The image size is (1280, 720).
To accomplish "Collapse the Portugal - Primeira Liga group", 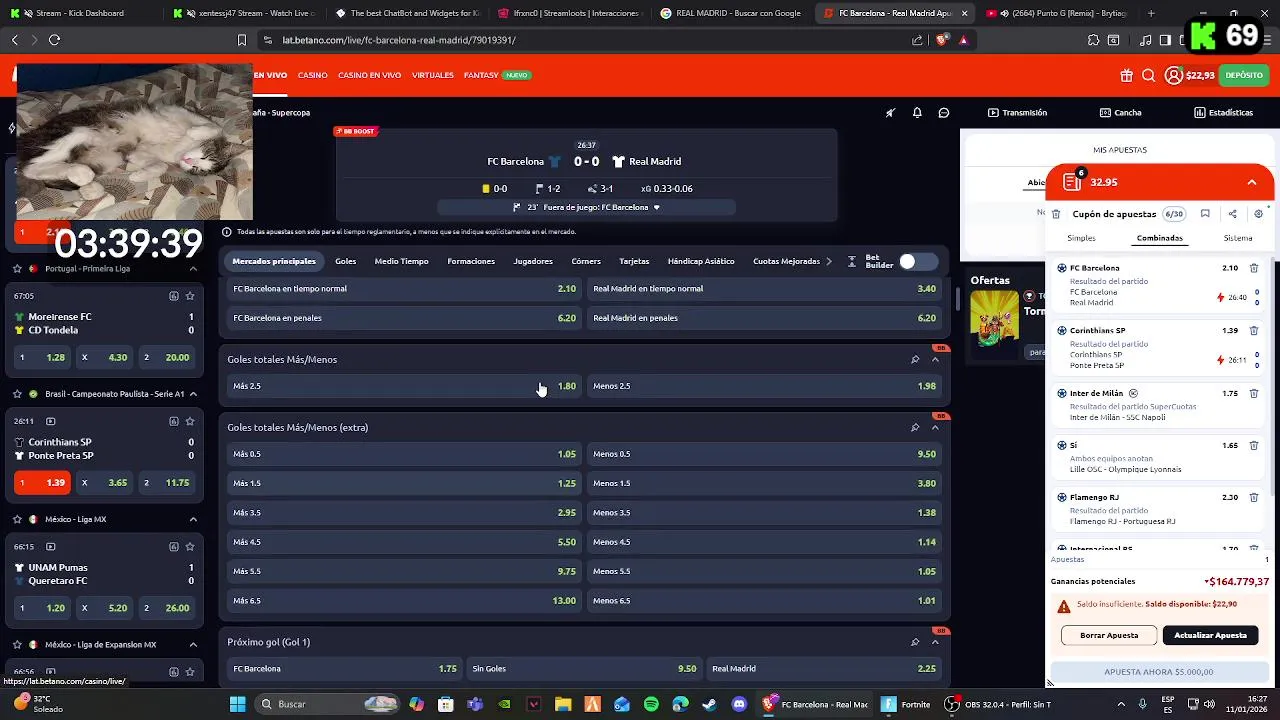I will click(x=193, y=268).
